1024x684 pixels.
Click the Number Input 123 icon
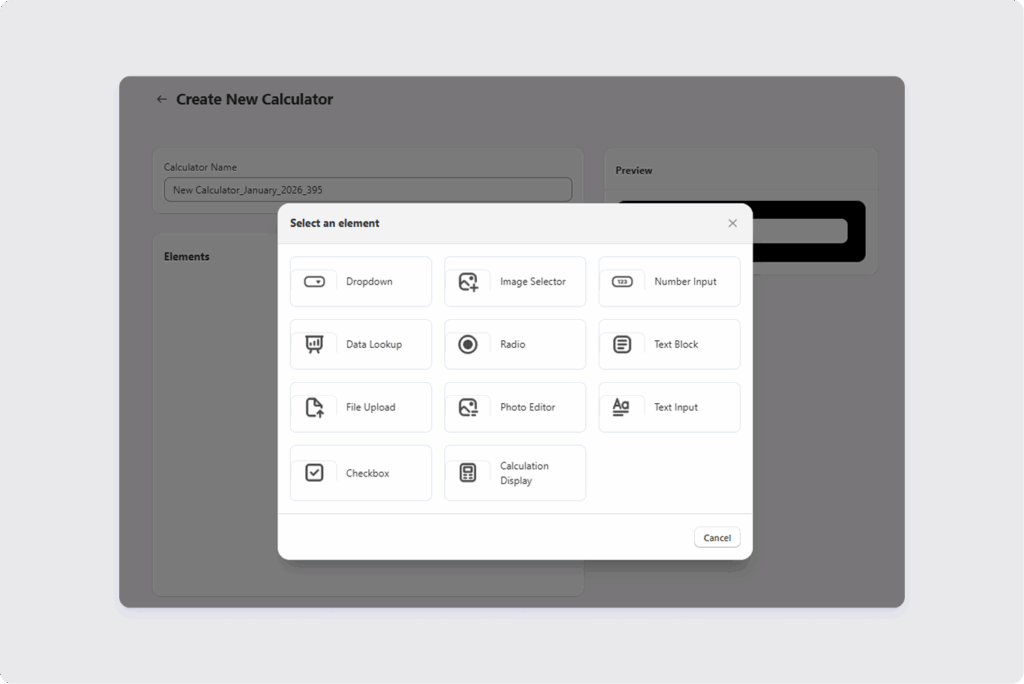622,282
